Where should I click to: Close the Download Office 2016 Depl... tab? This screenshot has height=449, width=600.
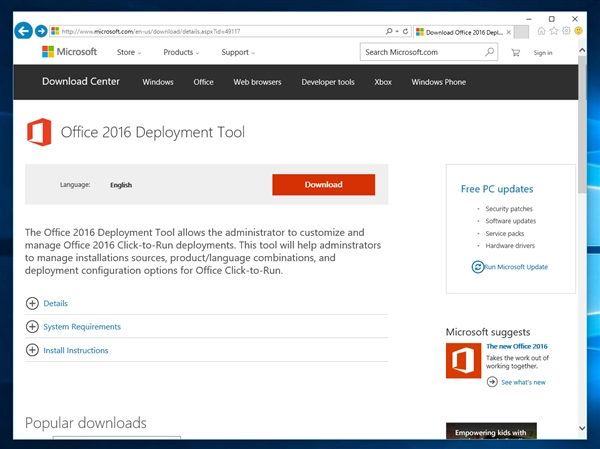pos(509,32)
